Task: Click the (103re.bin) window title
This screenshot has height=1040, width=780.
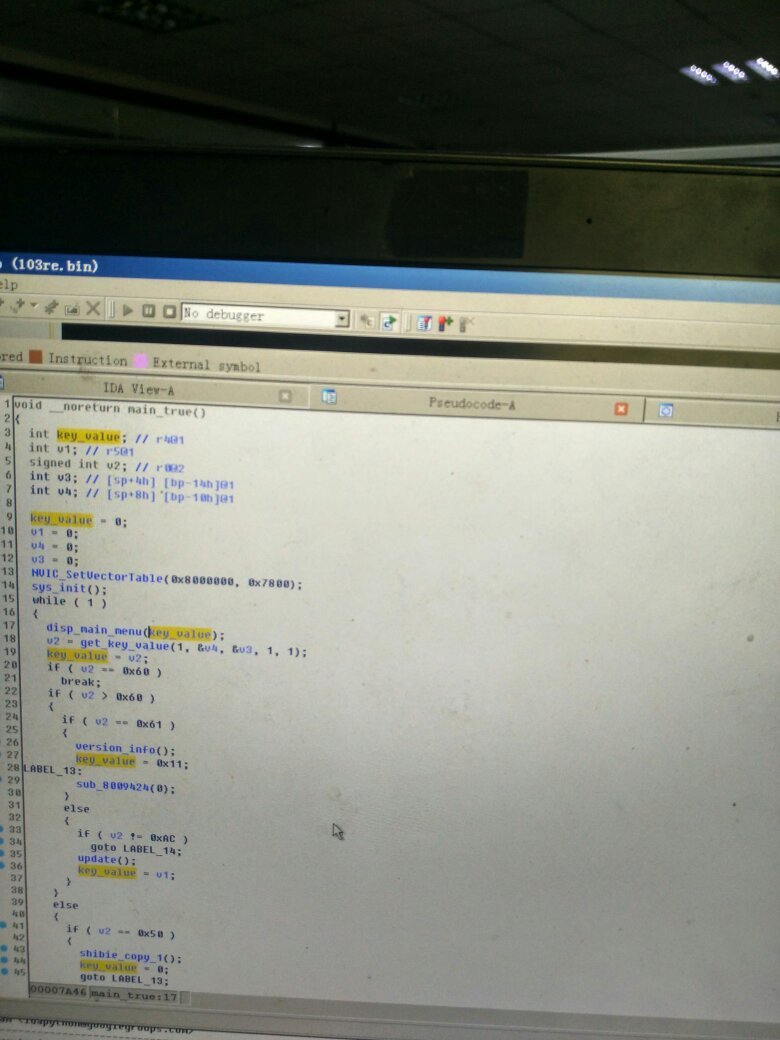Action: click(x=55, y=265)
